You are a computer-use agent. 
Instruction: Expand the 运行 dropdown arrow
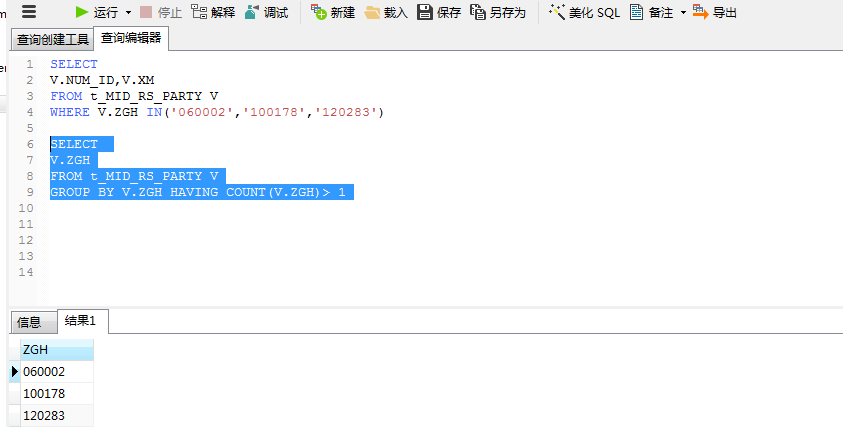coord(128,13)
